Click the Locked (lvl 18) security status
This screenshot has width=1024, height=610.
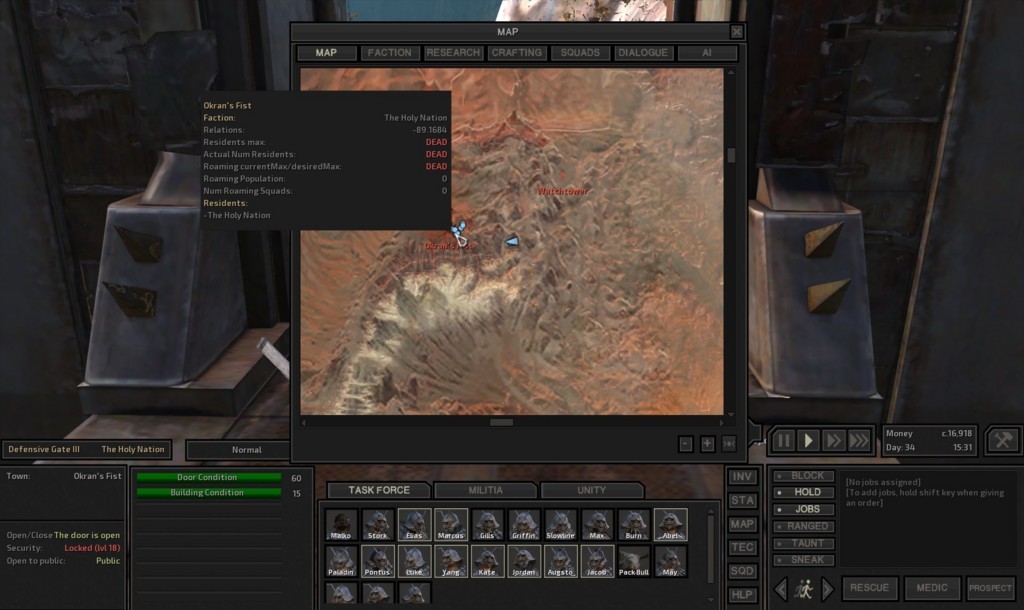click(x=92, y=548)
